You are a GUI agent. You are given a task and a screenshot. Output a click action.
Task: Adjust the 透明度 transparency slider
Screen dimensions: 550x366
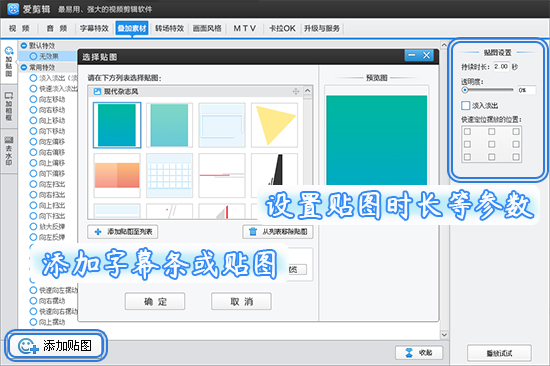point(488,90)
